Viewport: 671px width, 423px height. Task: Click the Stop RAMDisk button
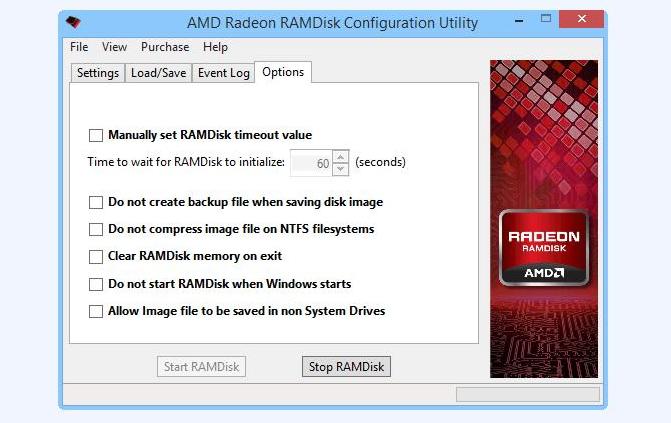point(346,366)
